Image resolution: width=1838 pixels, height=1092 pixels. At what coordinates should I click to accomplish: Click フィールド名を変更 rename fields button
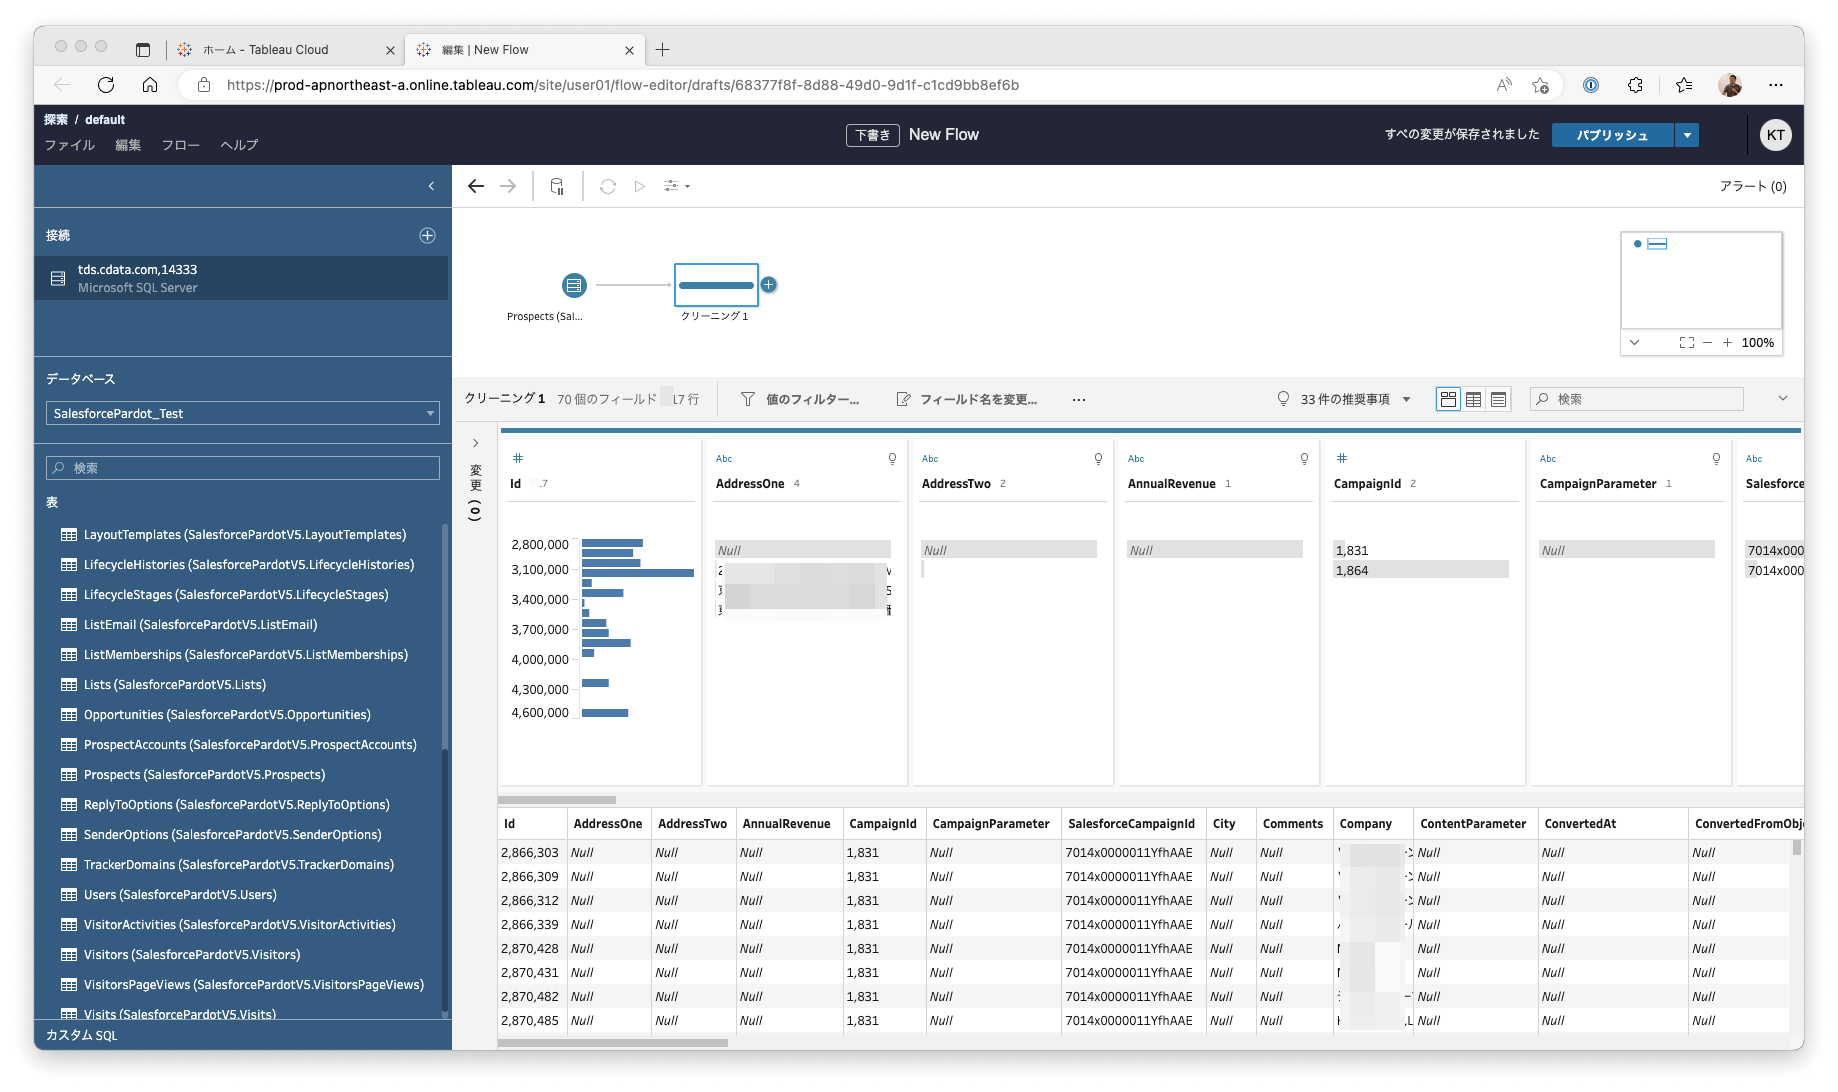(x=967, y=399)
